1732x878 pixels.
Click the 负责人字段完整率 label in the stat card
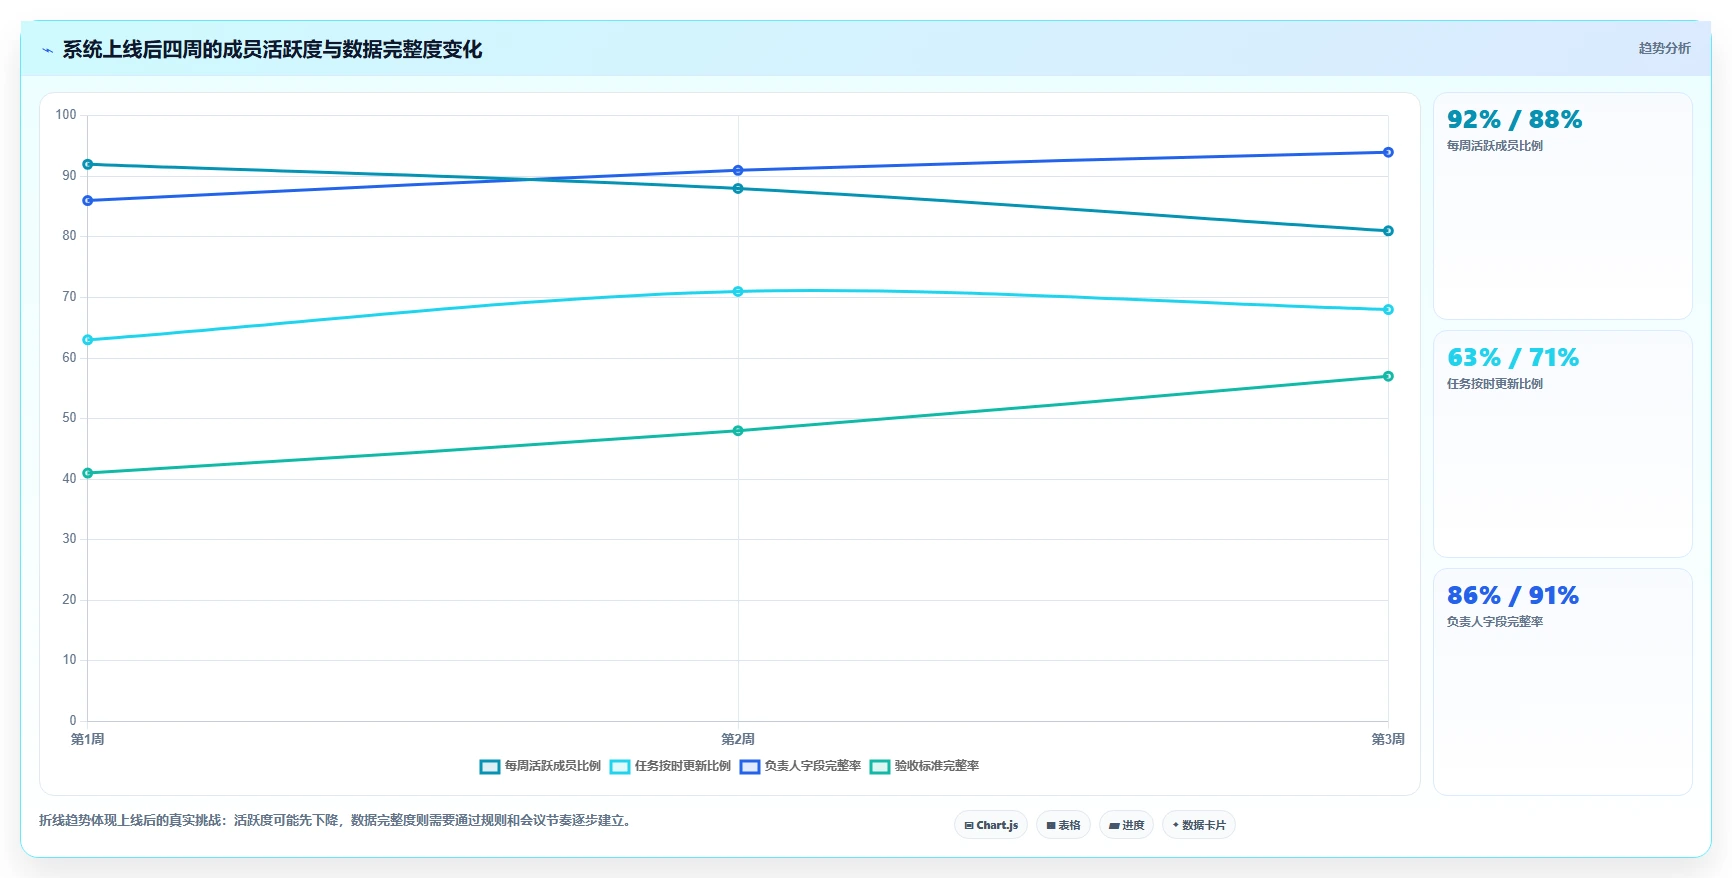(x=1495, y=622)
